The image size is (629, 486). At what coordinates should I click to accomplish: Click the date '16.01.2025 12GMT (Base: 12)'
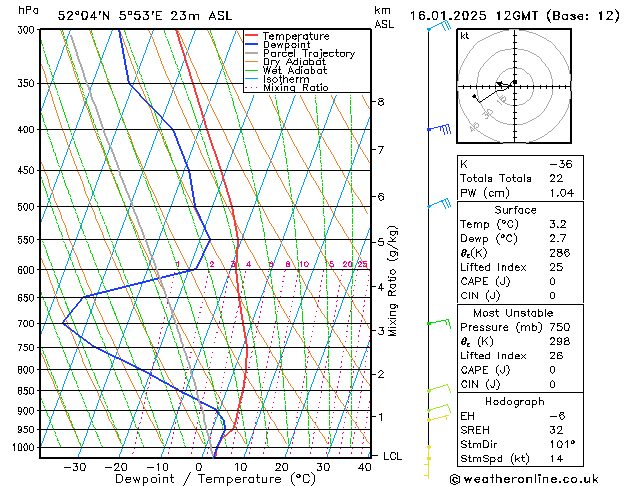click(x=515, y=16)
